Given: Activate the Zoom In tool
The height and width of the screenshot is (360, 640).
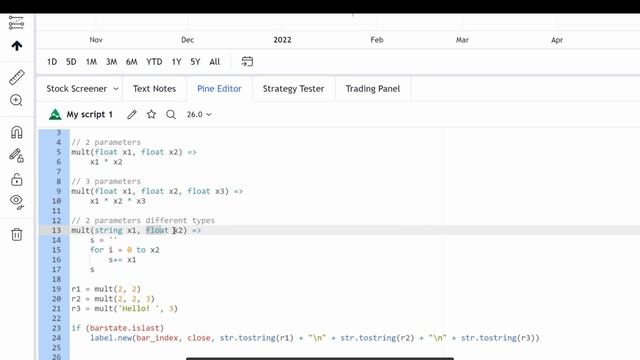Looking at the screenshot, I should [x=16, y=100].
